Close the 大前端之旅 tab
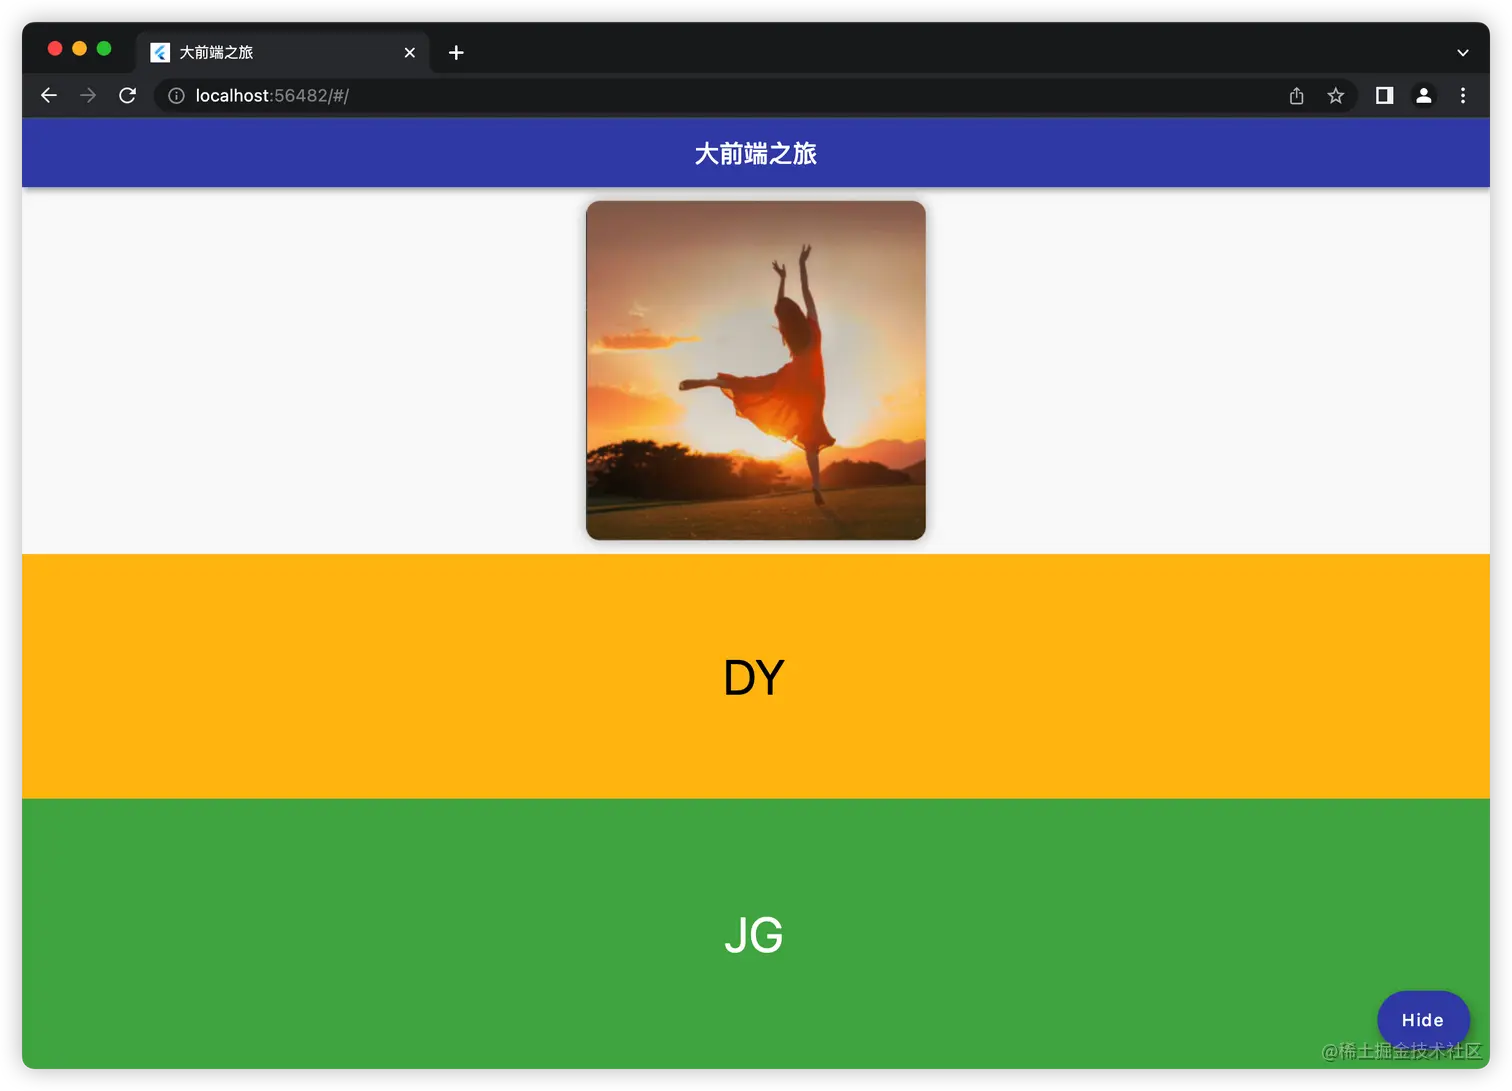The image size is (1512, 1091). [410, 53]
